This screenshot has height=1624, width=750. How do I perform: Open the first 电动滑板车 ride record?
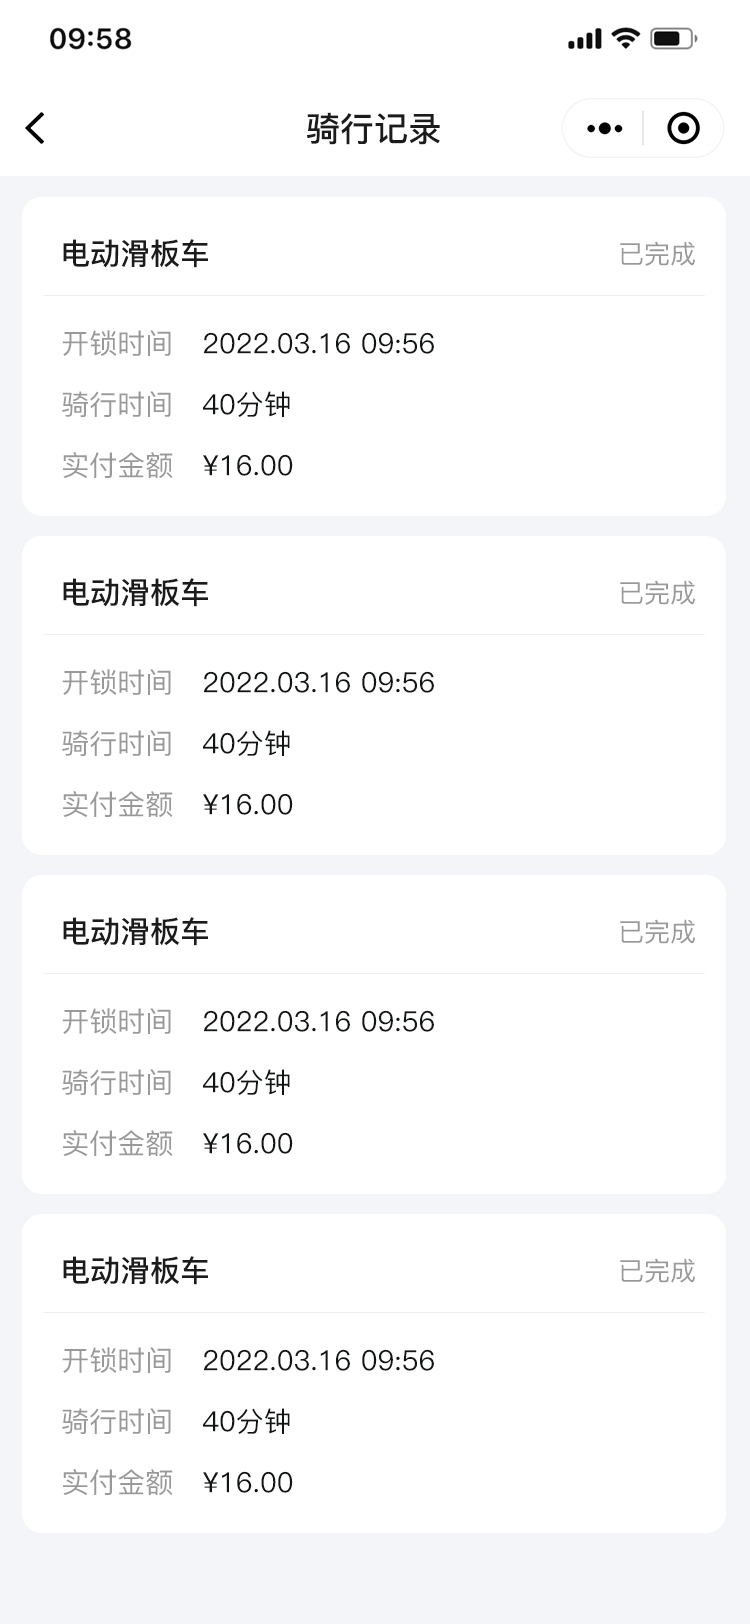374,356
